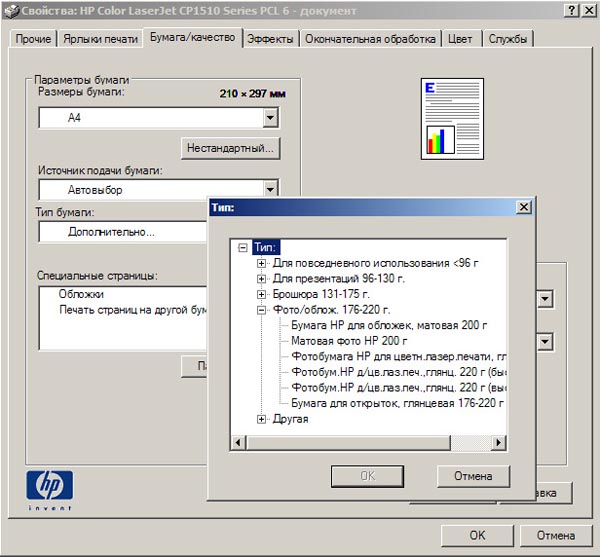
Task: Go to Окончательная обработка tab
Action: (370, 39)
